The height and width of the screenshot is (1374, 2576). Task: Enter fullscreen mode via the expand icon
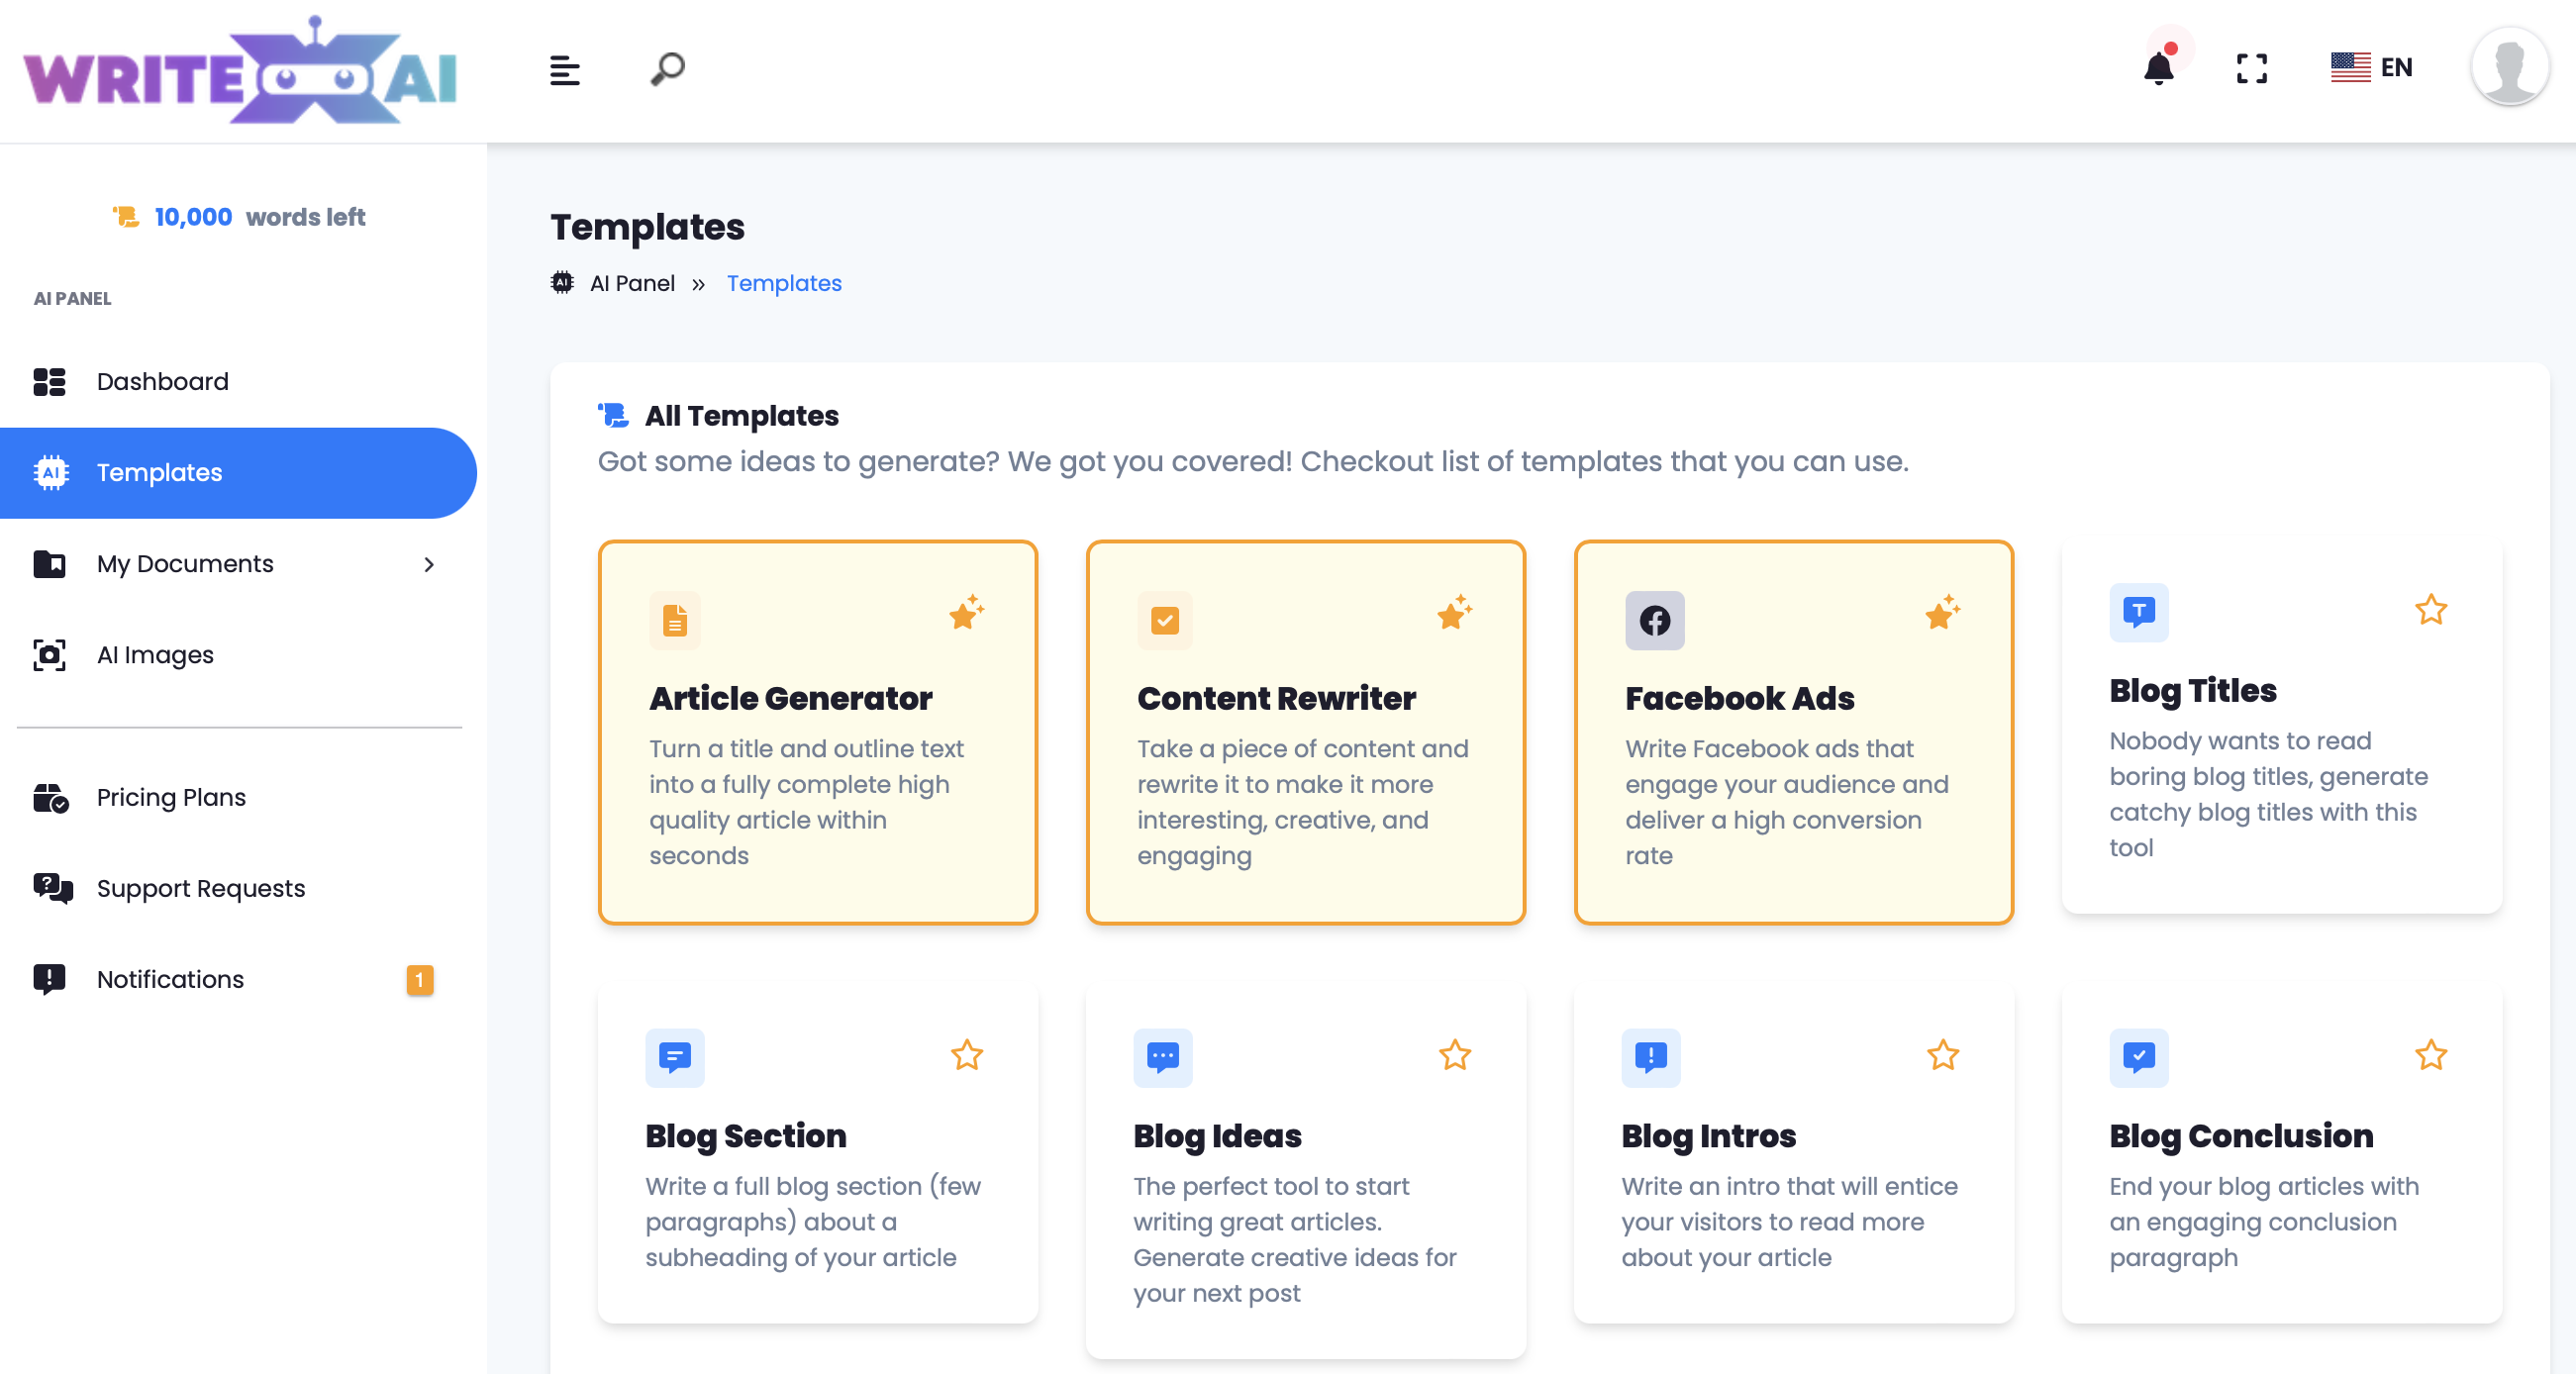[2251, 68]
